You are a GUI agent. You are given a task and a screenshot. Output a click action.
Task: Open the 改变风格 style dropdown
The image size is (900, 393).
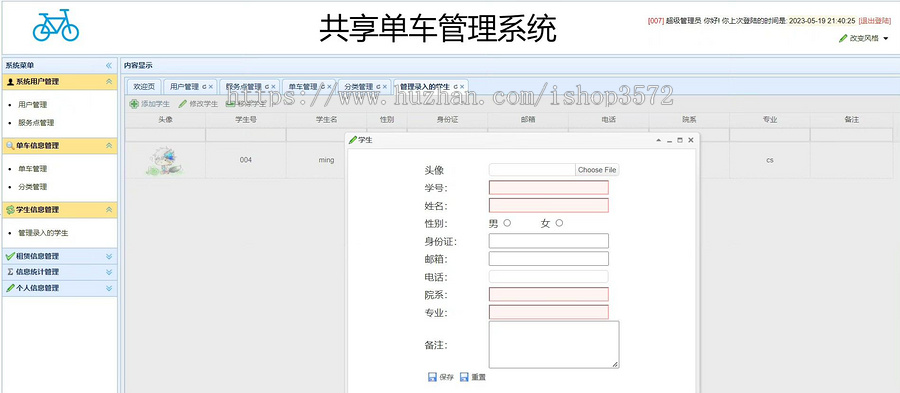click(x=863, y=38)
